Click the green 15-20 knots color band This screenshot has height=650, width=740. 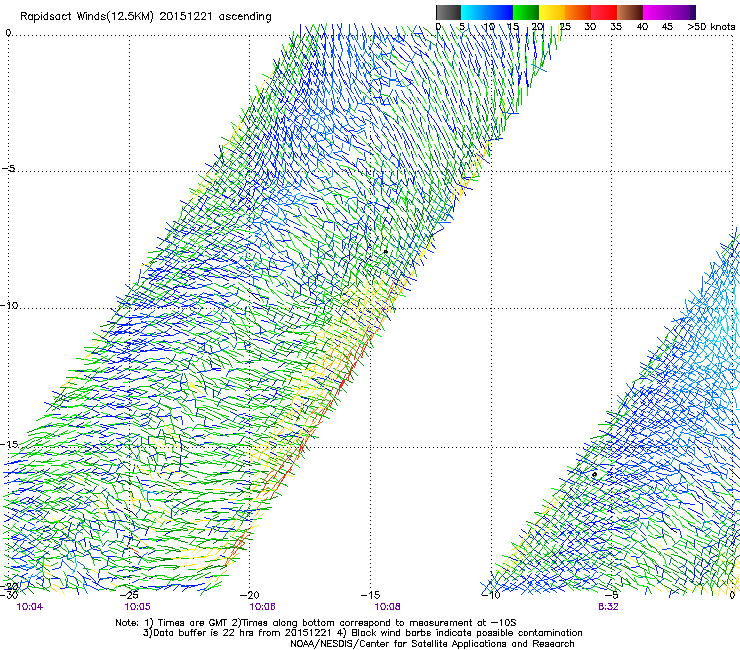click(526, 12)
